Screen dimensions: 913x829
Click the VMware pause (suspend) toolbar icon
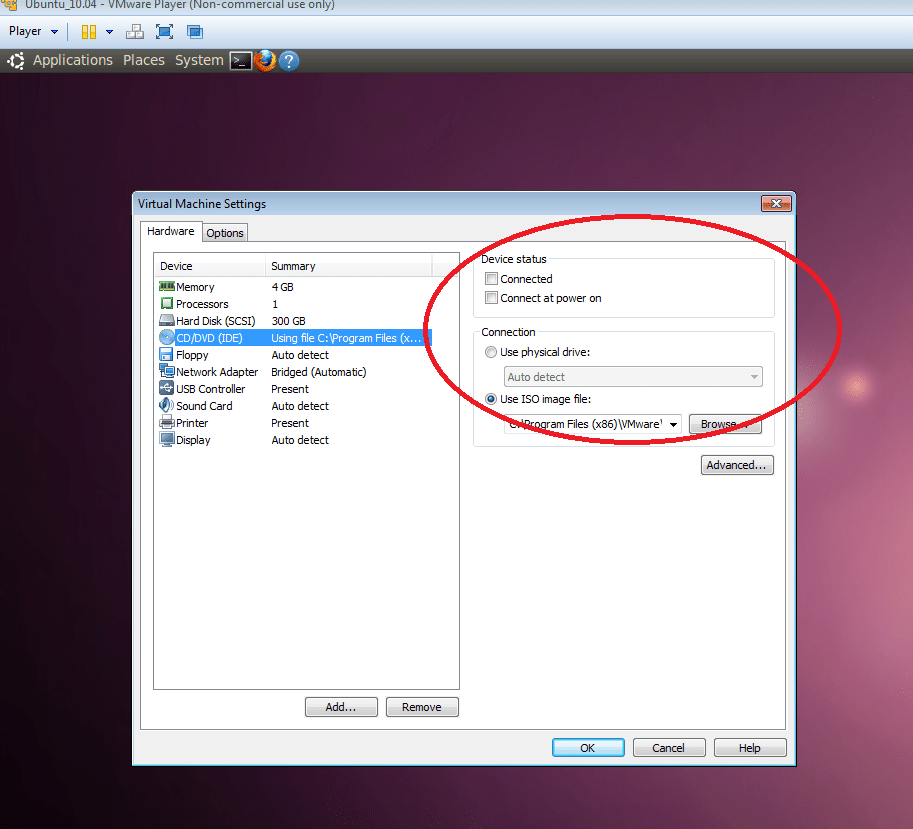click(x=89, y=31)
